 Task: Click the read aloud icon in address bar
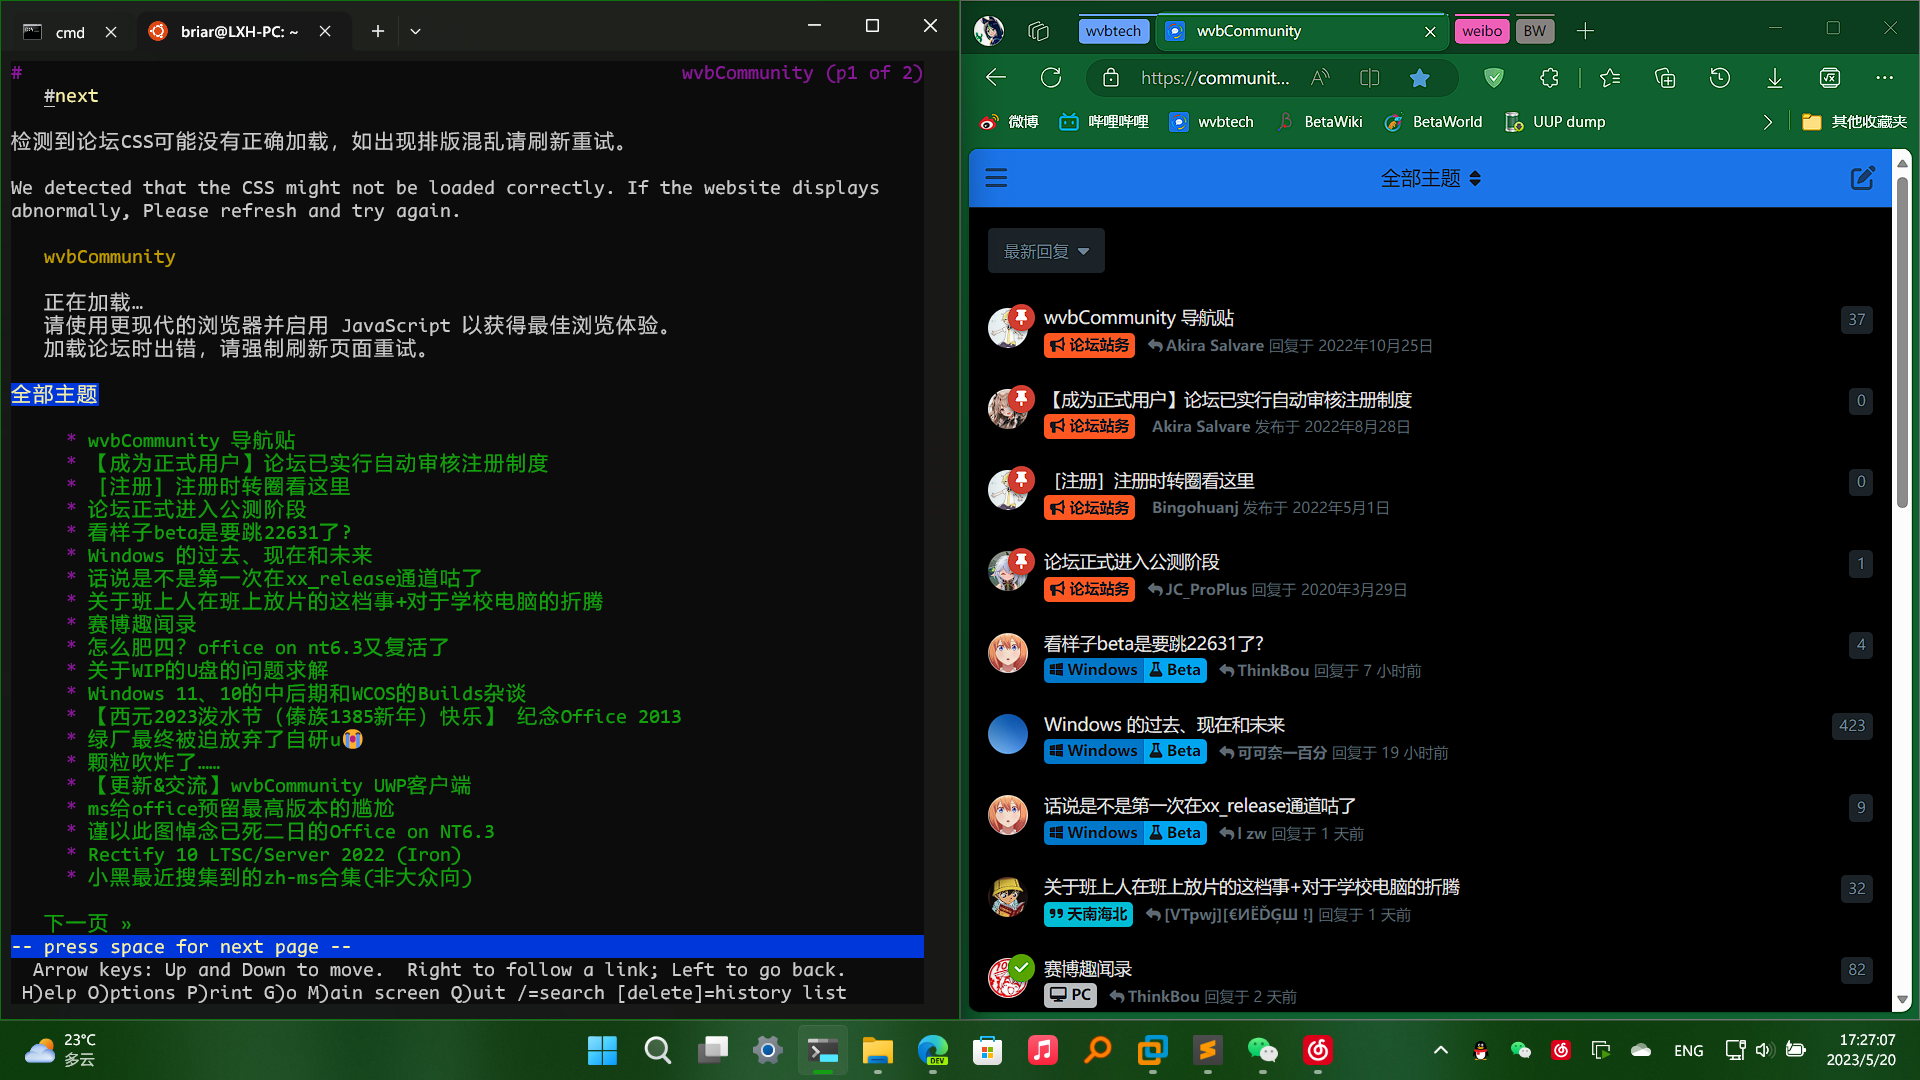pyautogui.click(x=1320, y=78)
